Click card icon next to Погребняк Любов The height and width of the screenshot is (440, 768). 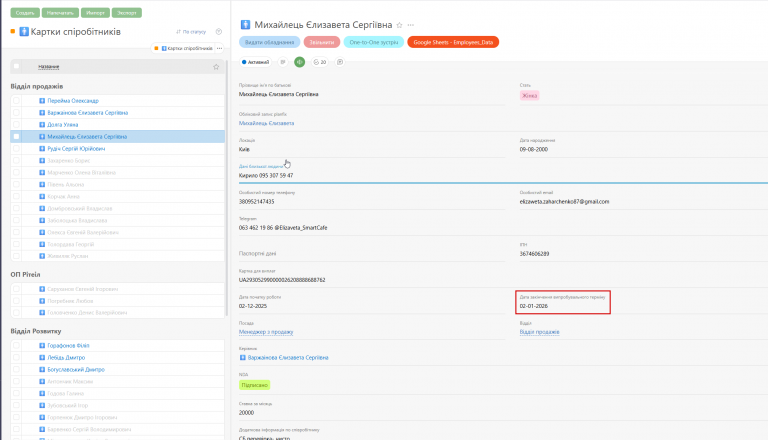42,301
